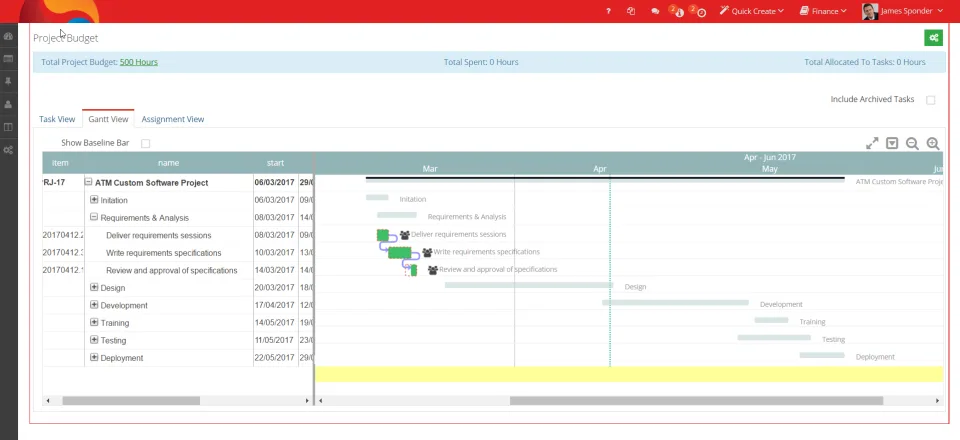Expand the Initation task group
The width and height of the screenshot is (960, 440).
(x=94, y=199)
